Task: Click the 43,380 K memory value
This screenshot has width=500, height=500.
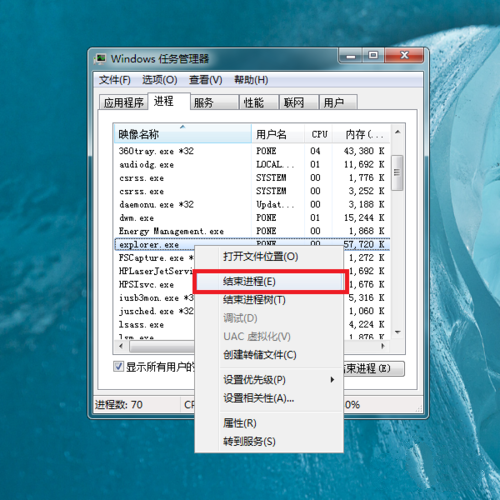Action: pyautogui.click(x=364, y=151)
